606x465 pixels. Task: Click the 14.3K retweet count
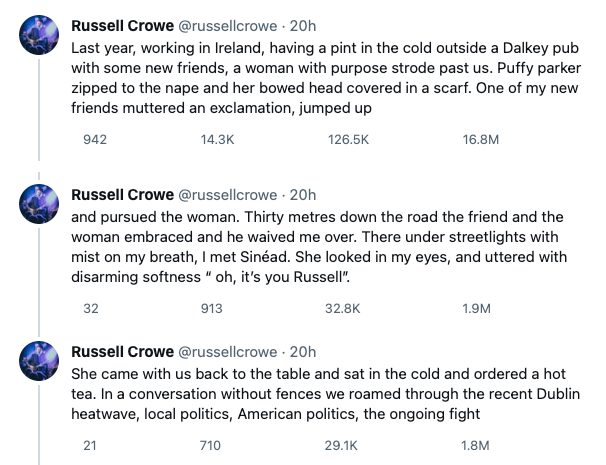[217, 141]
